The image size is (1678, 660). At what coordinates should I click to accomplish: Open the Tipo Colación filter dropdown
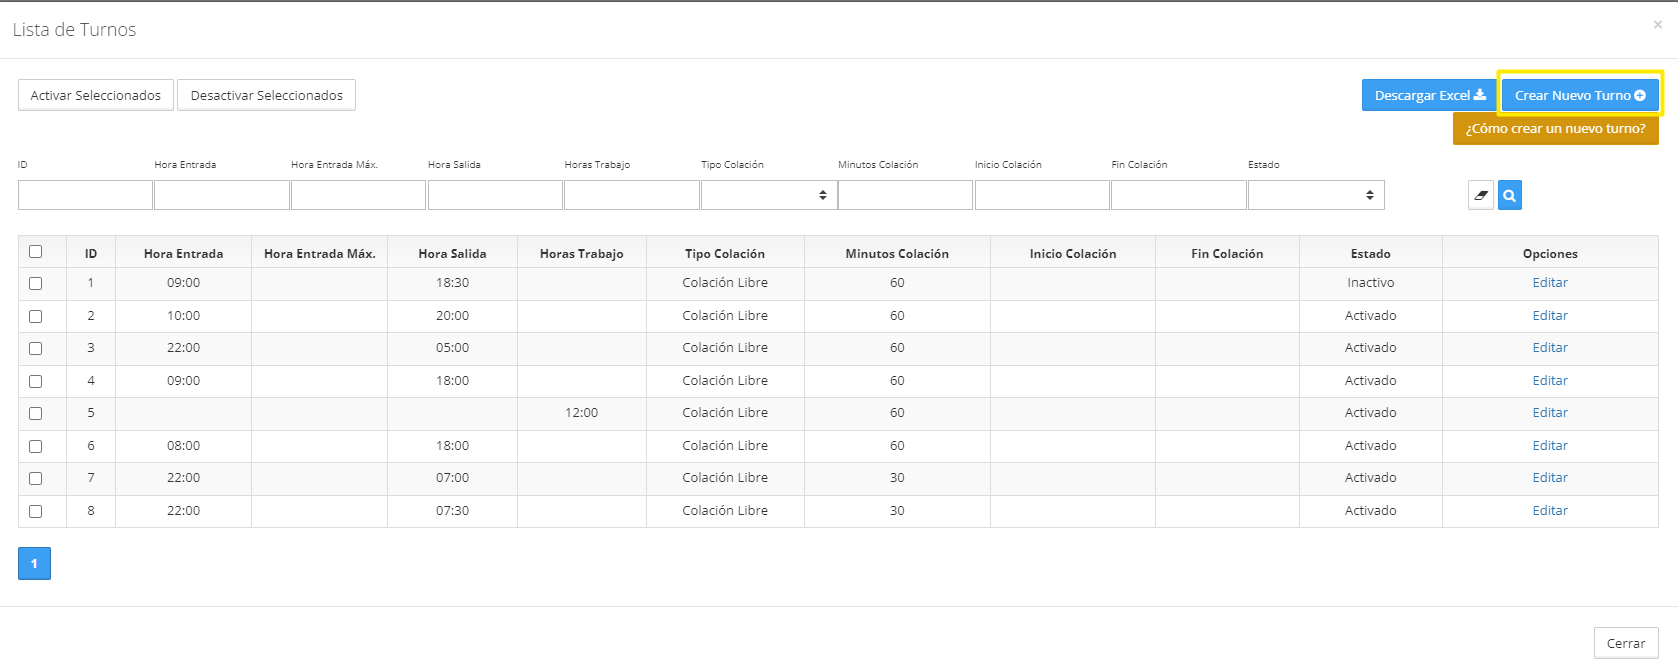tap(768, 195)
